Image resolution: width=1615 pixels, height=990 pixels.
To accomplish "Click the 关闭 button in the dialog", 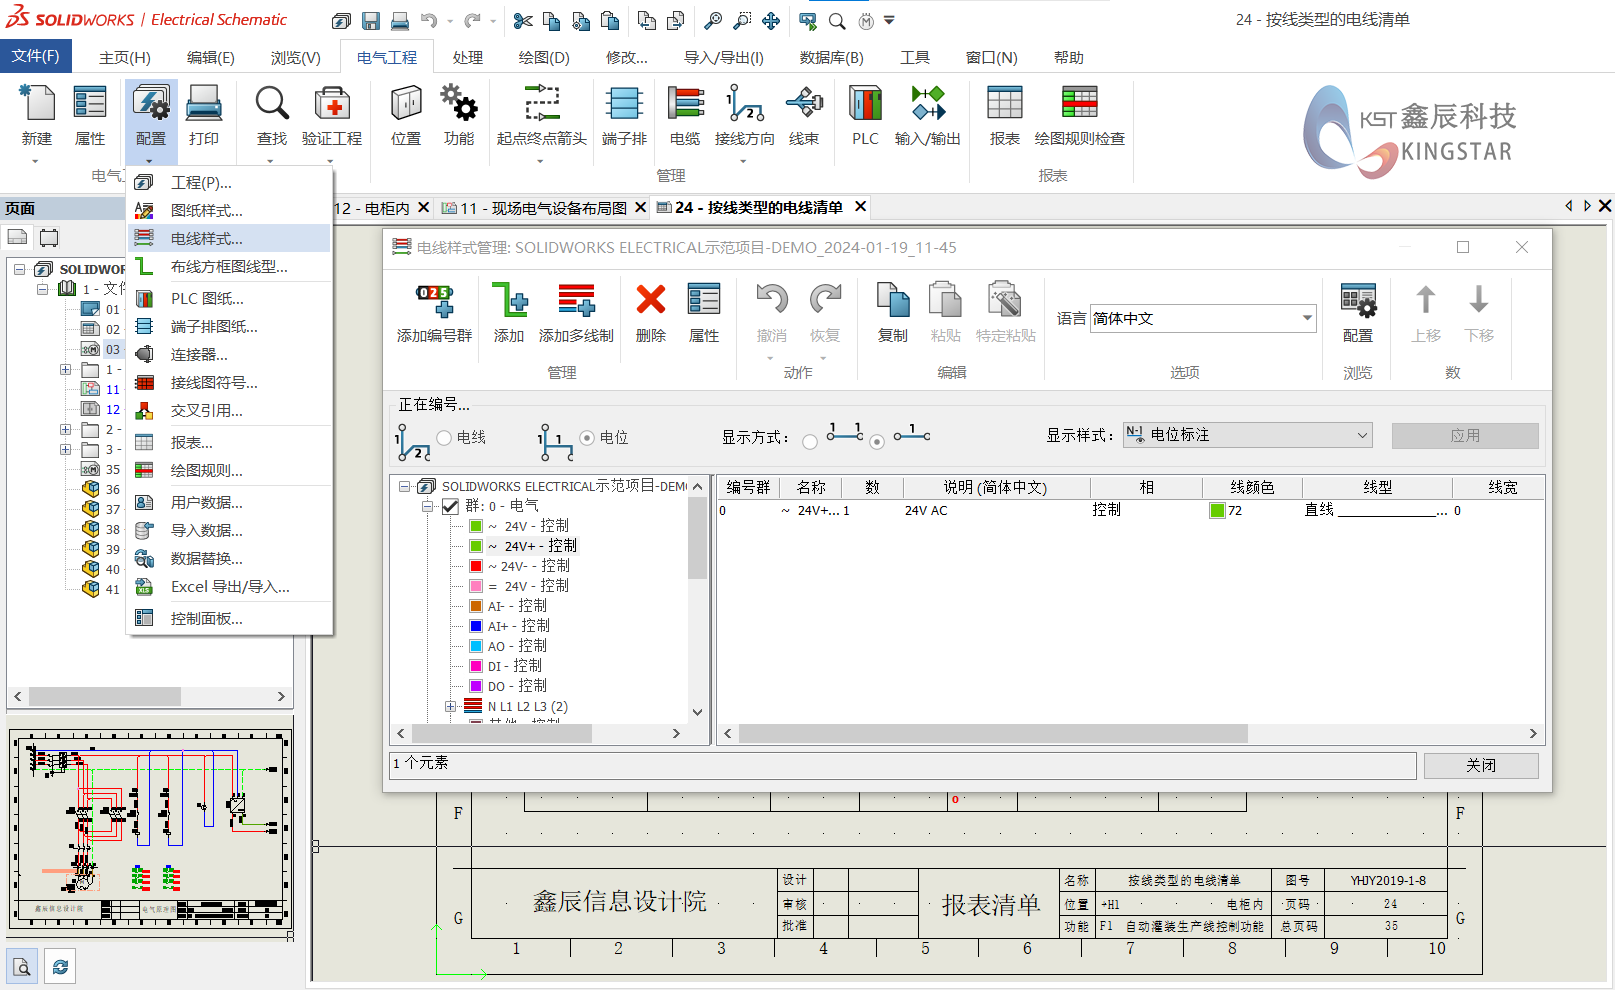I will coord(1481,765).
